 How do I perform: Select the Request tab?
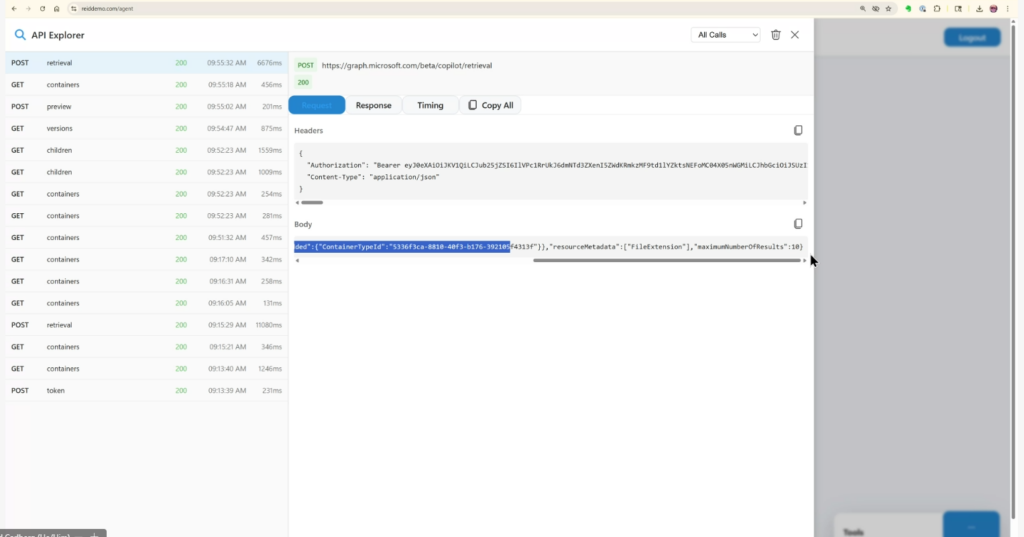pyautogui.click(x=317, y=105)
